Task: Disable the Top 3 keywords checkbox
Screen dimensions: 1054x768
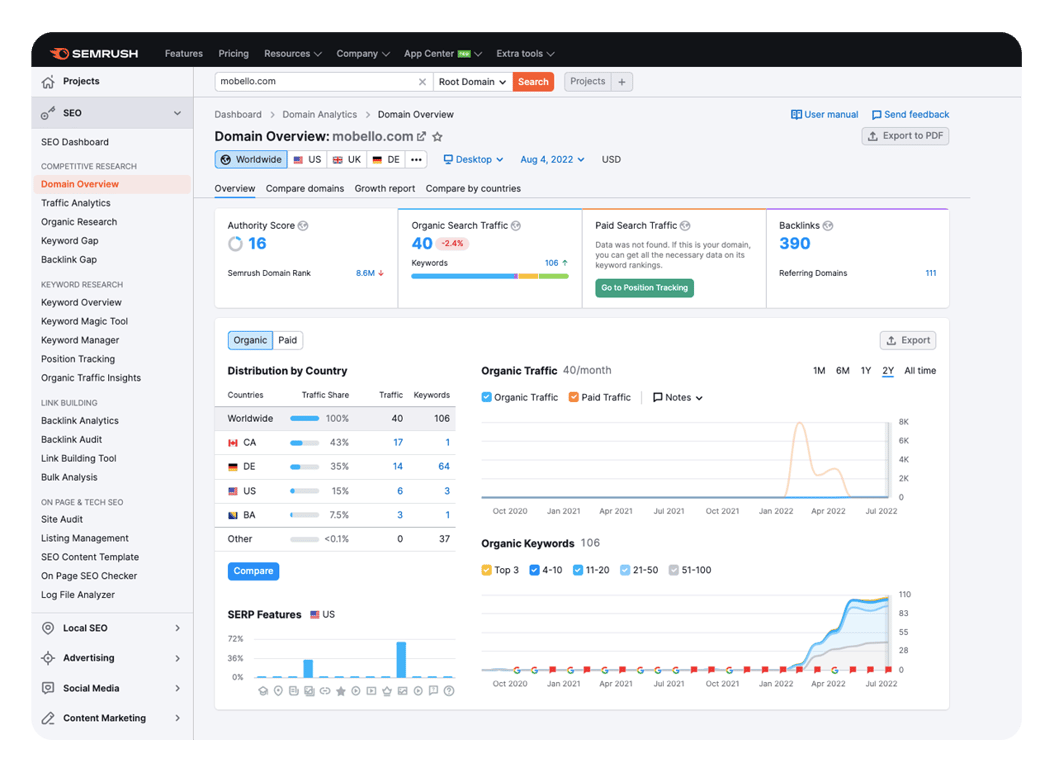Action: [487, 570]
